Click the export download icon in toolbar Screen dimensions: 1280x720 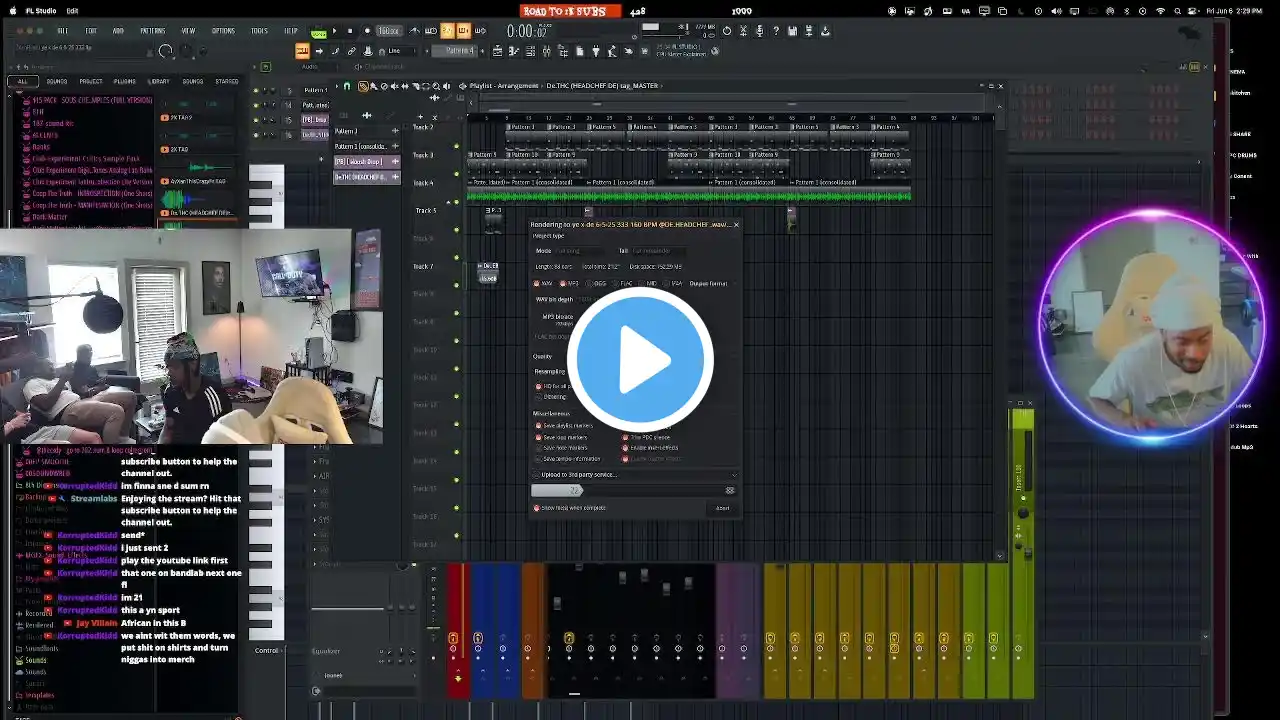coord(825,31)
